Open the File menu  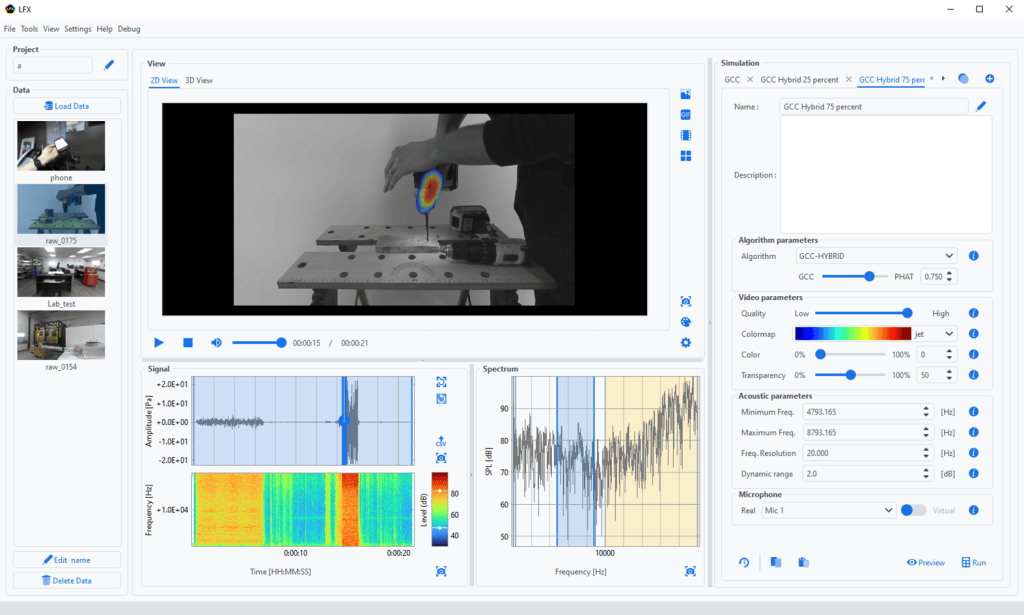(9, 29)
